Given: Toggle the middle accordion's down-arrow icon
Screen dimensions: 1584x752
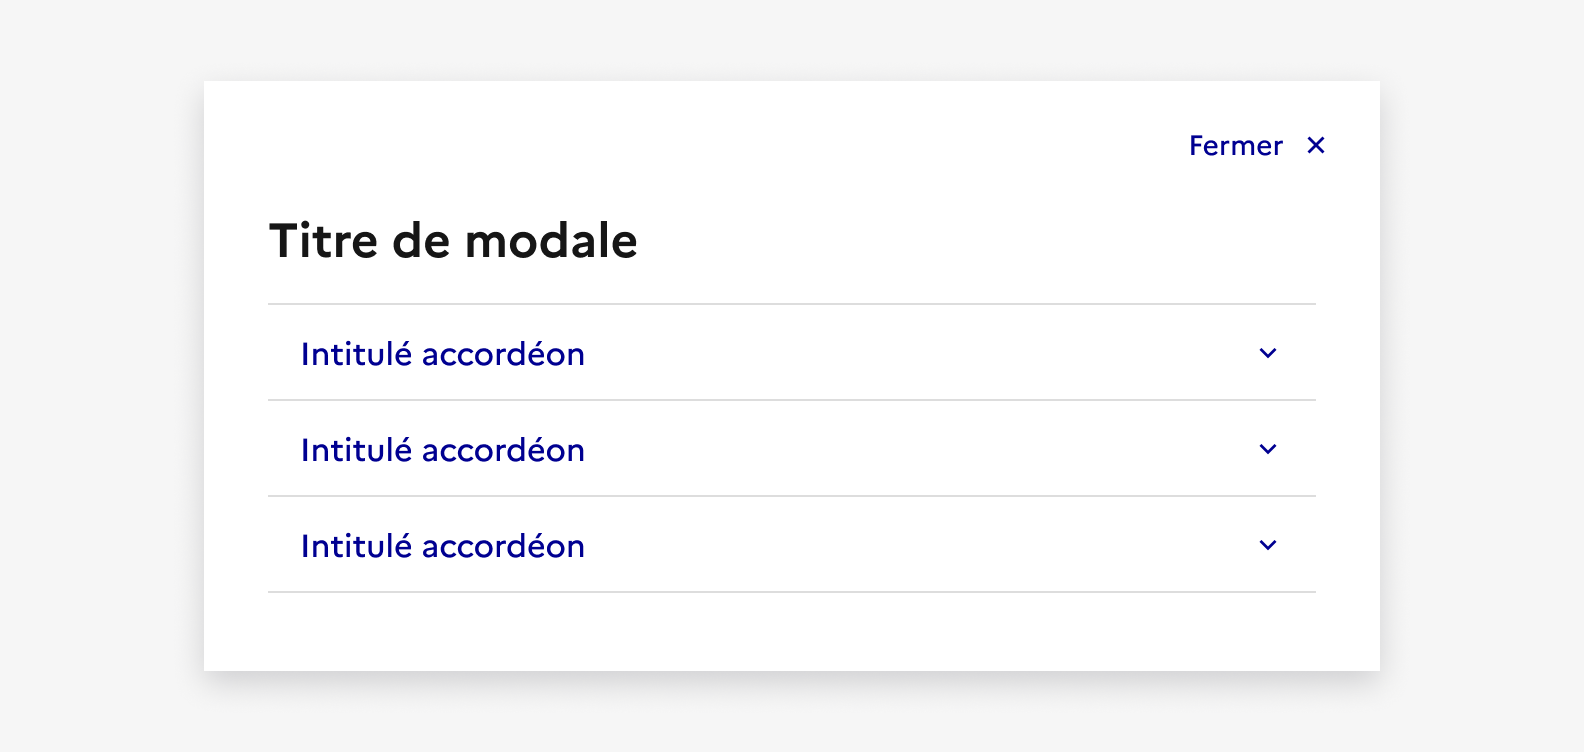Looking at the screenshot, I should point(1268,449).
